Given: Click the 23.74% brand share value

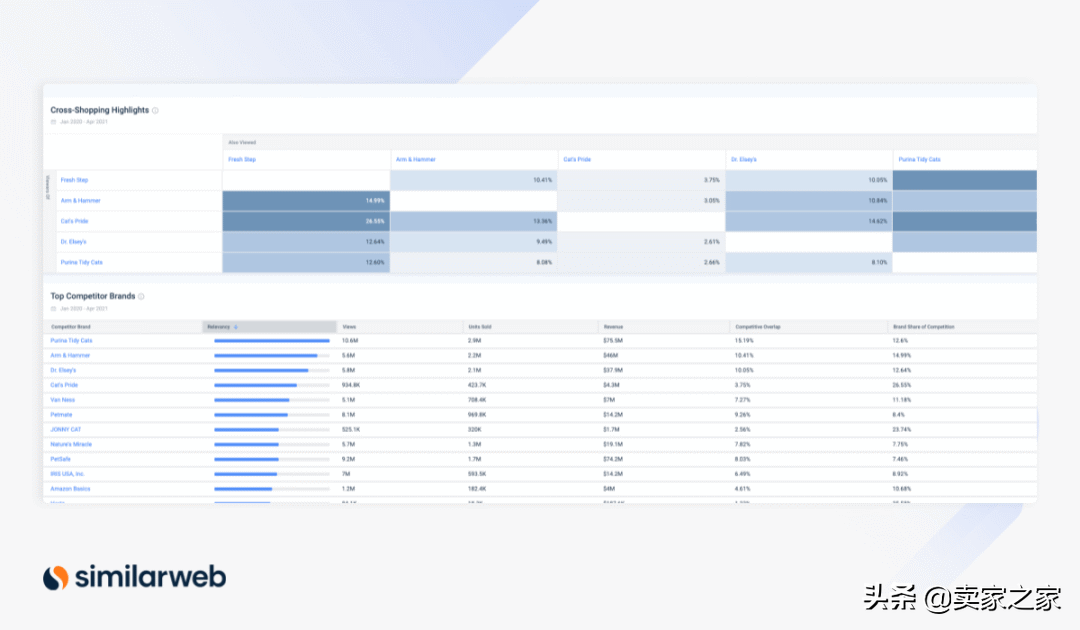Looking at the screenshot, I should point(902,430).
